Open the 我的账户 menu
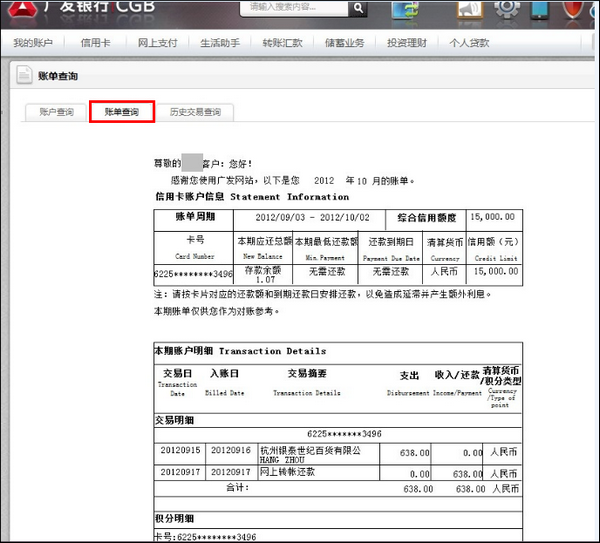 click(33, 43)
